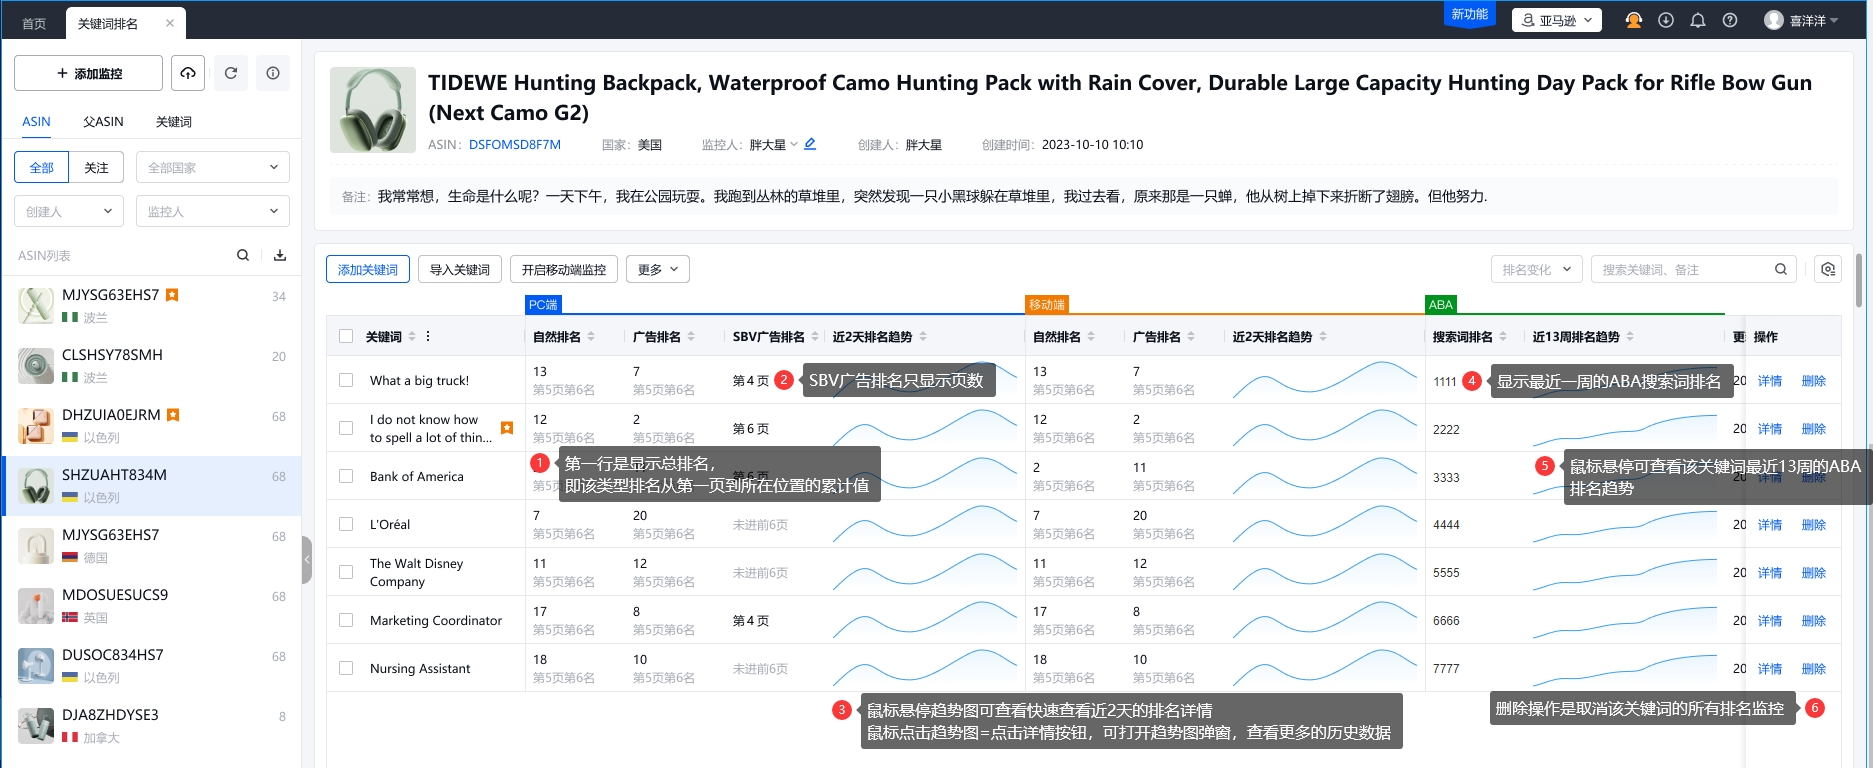This screenshot has width=1873, height=768.
Task: Sort by PC 自然排名 column
Action: click(591, 337)
